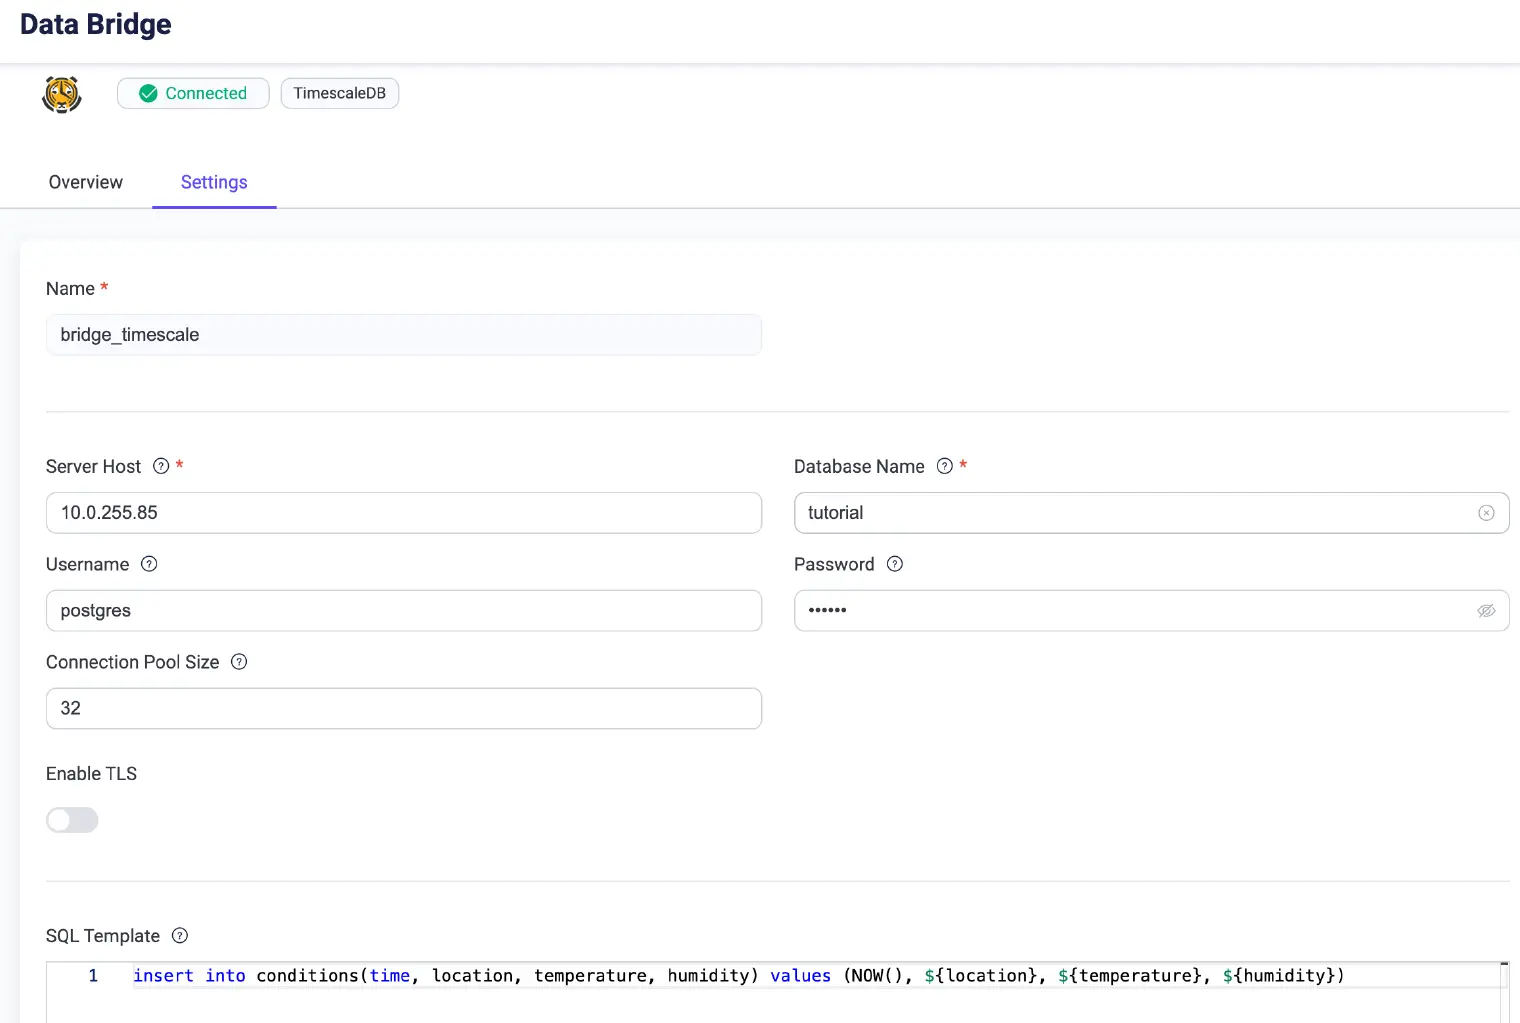Click line number 1 in SQL editor
The width and height of the screenshot is (1520, 1023).
(93, 976)
